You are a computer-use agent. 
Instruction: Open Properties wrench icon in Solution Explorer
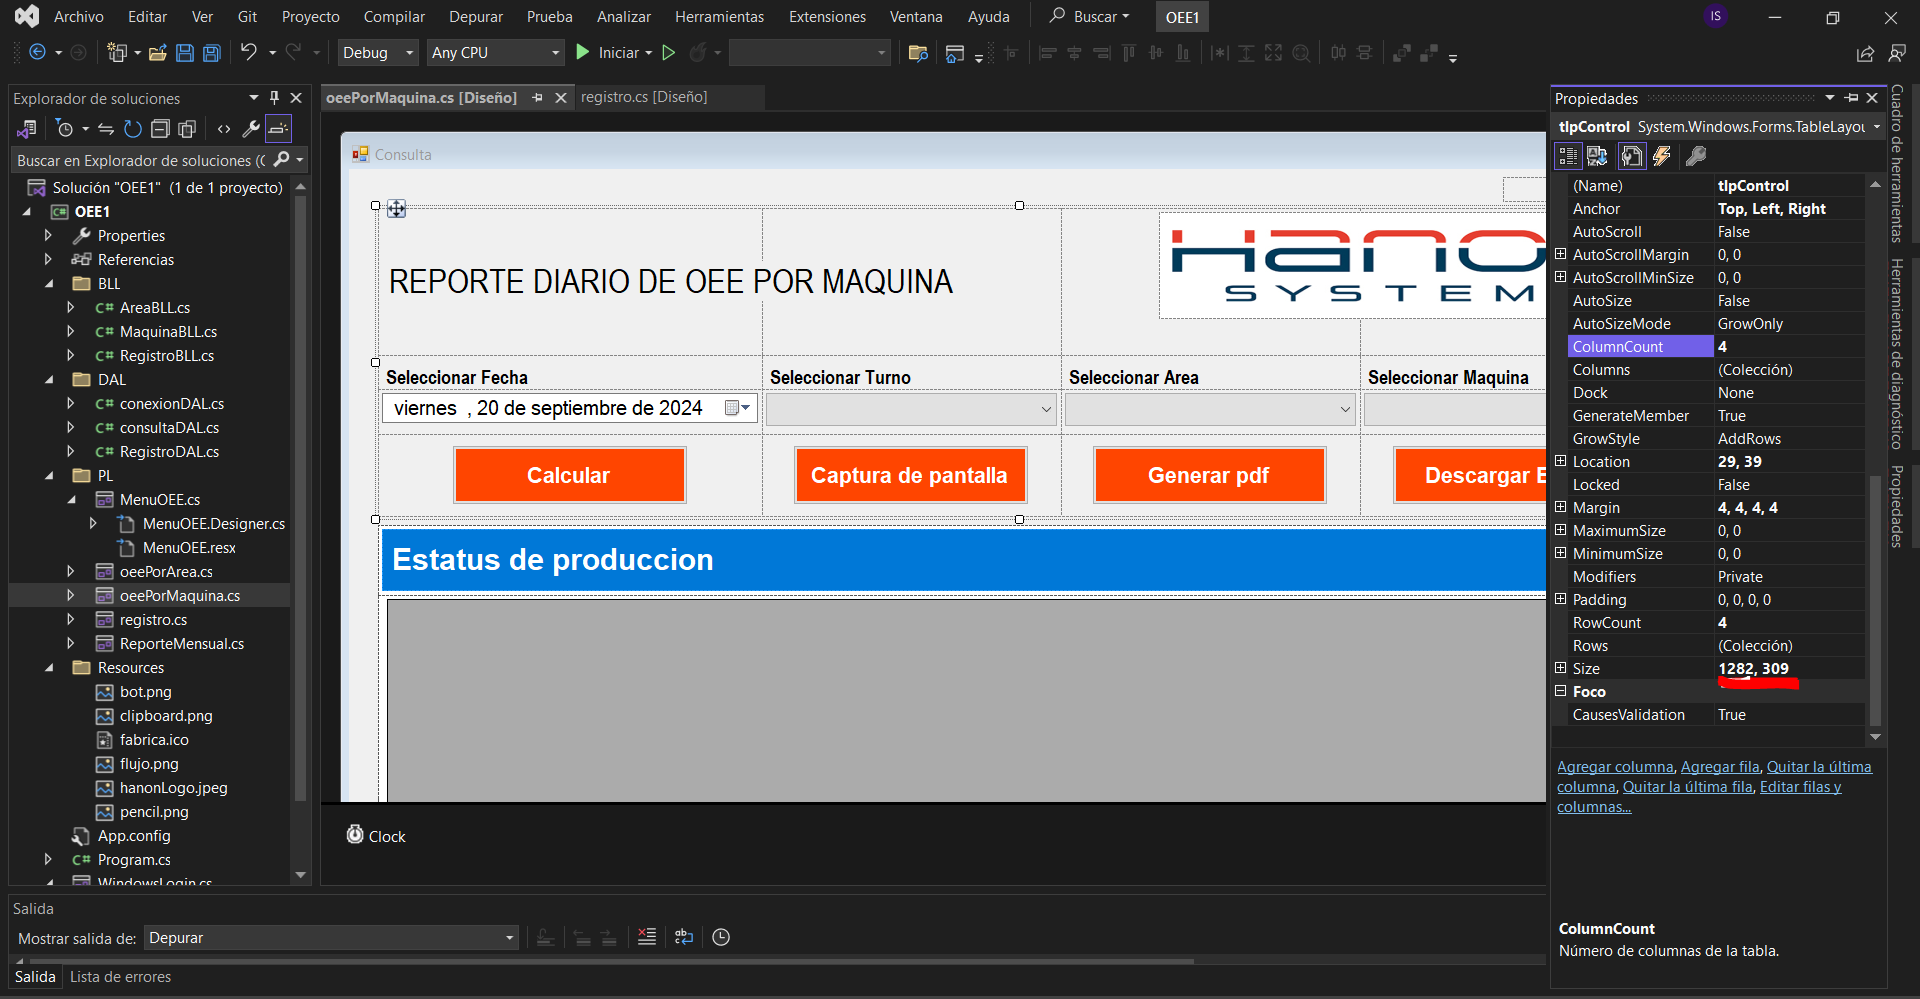coord(251,129)
